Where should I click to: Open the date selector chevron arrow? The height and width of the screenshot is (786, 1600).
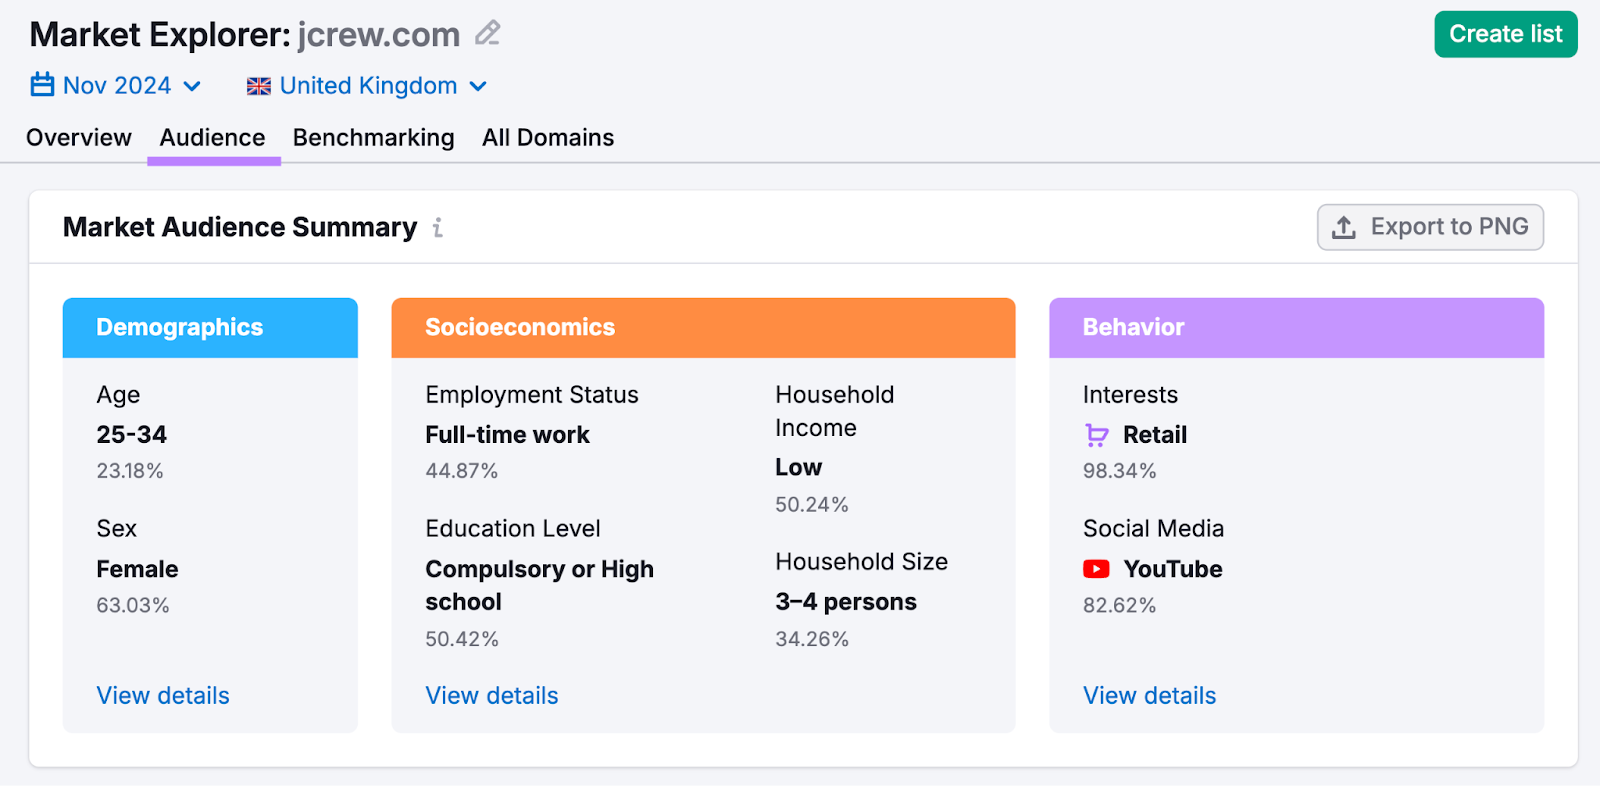[194, 87]
